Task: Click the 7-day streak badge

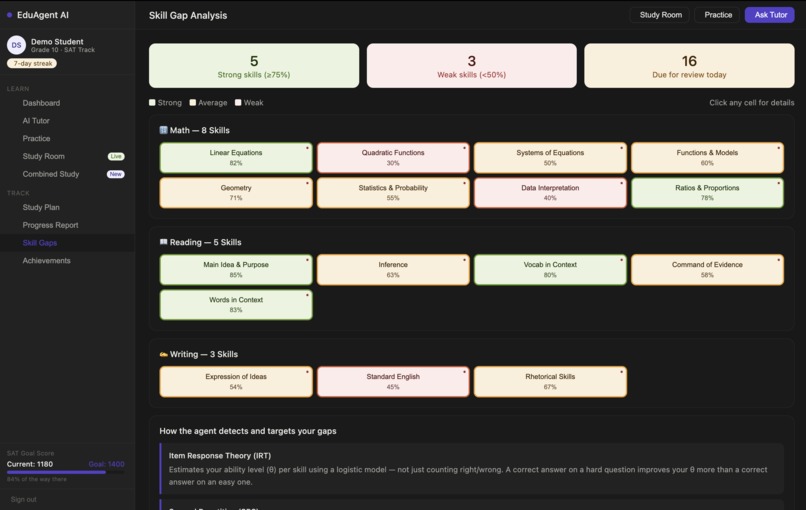Action: point(32,63)
